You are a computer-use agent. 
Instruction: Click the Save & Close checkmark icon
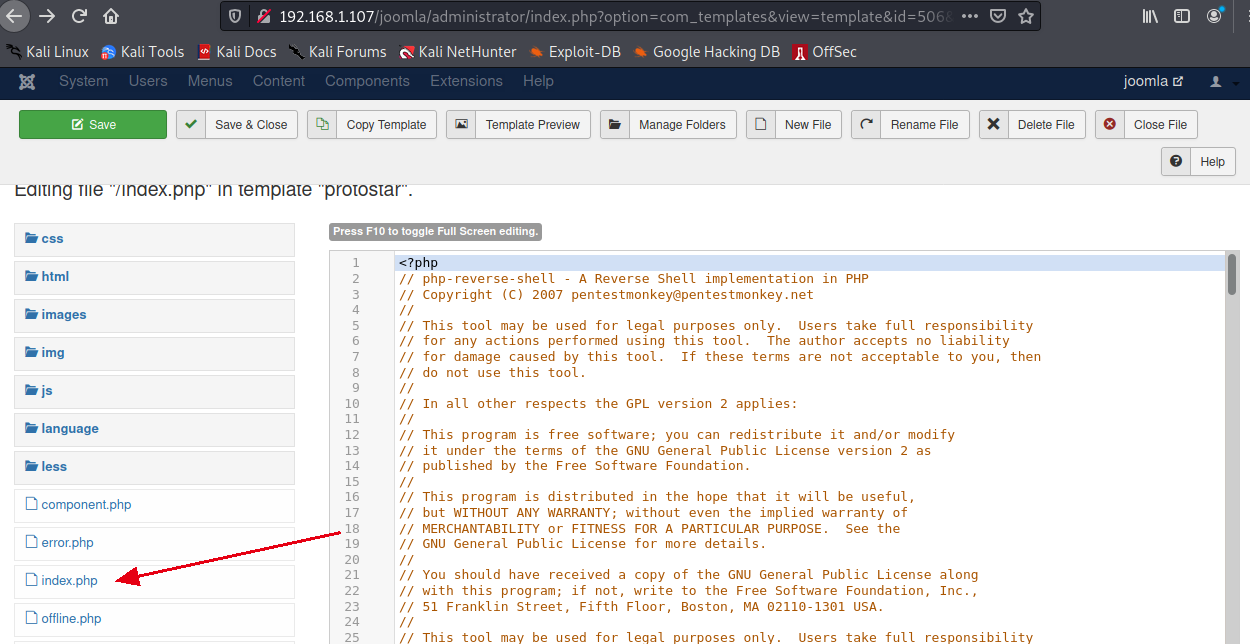pyautogui.click(x=191, y=124)
